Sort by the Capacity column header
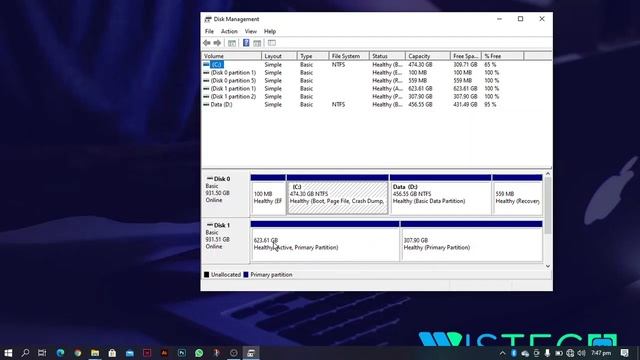This screenshot has width=640, height=360. click(x=428, y=56)
